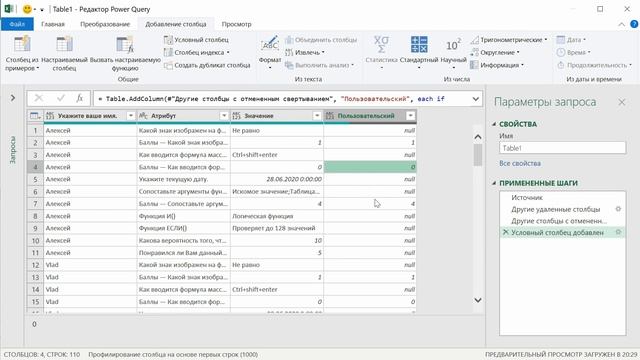Image resolution: width=640 pixels, height=360 pixels.
Task: Expand the formula bar
Action: (476, 99)
